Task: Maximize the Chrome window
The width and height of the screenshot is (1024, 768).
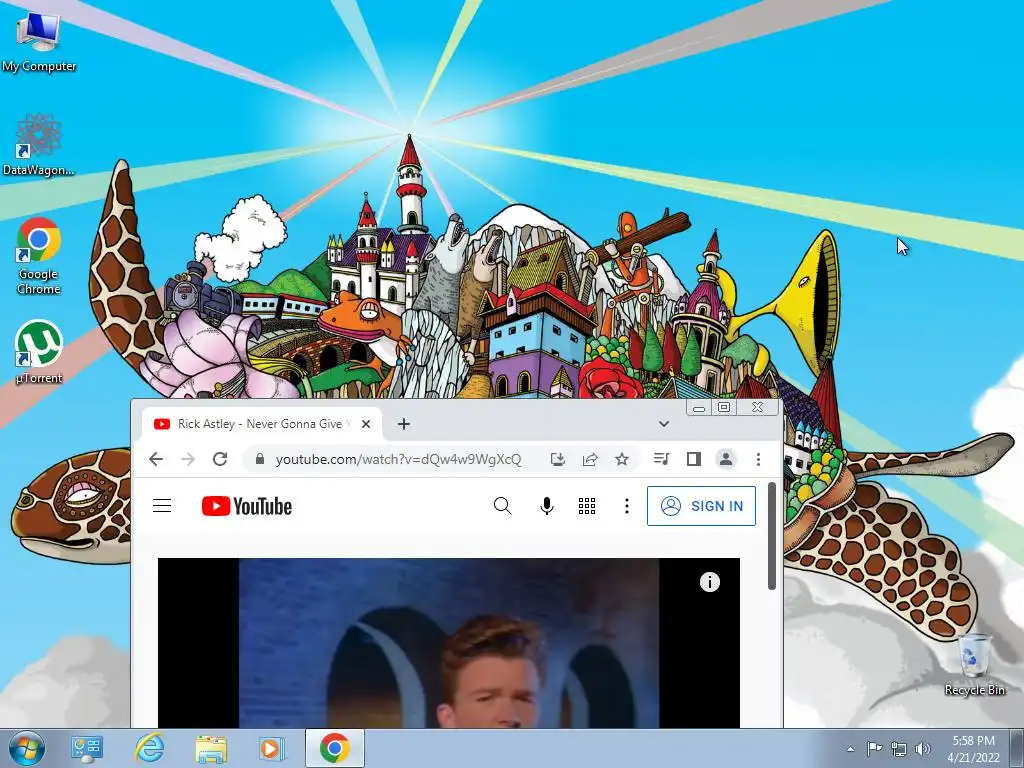Action: [724, 408]
